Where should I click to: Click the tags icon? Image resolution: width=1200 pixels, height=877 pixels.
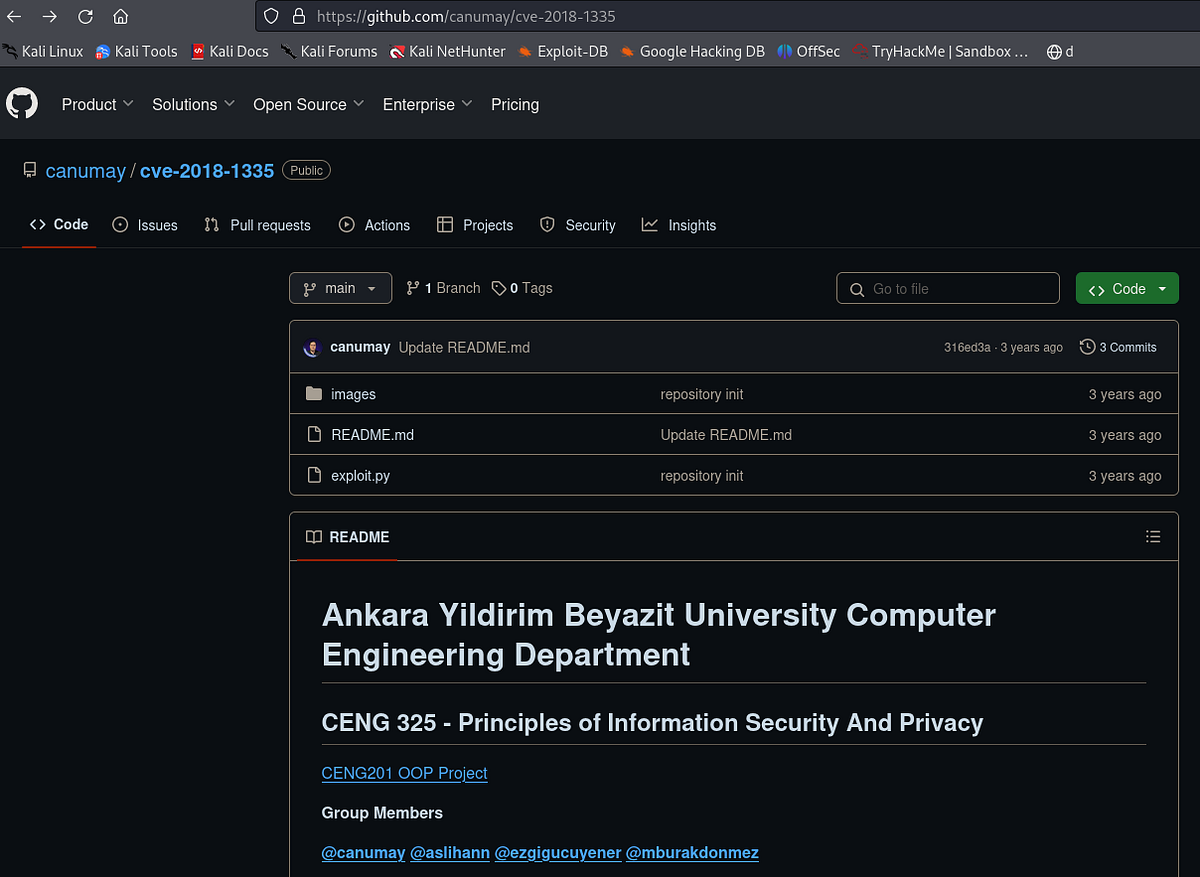tap(499, 288)
